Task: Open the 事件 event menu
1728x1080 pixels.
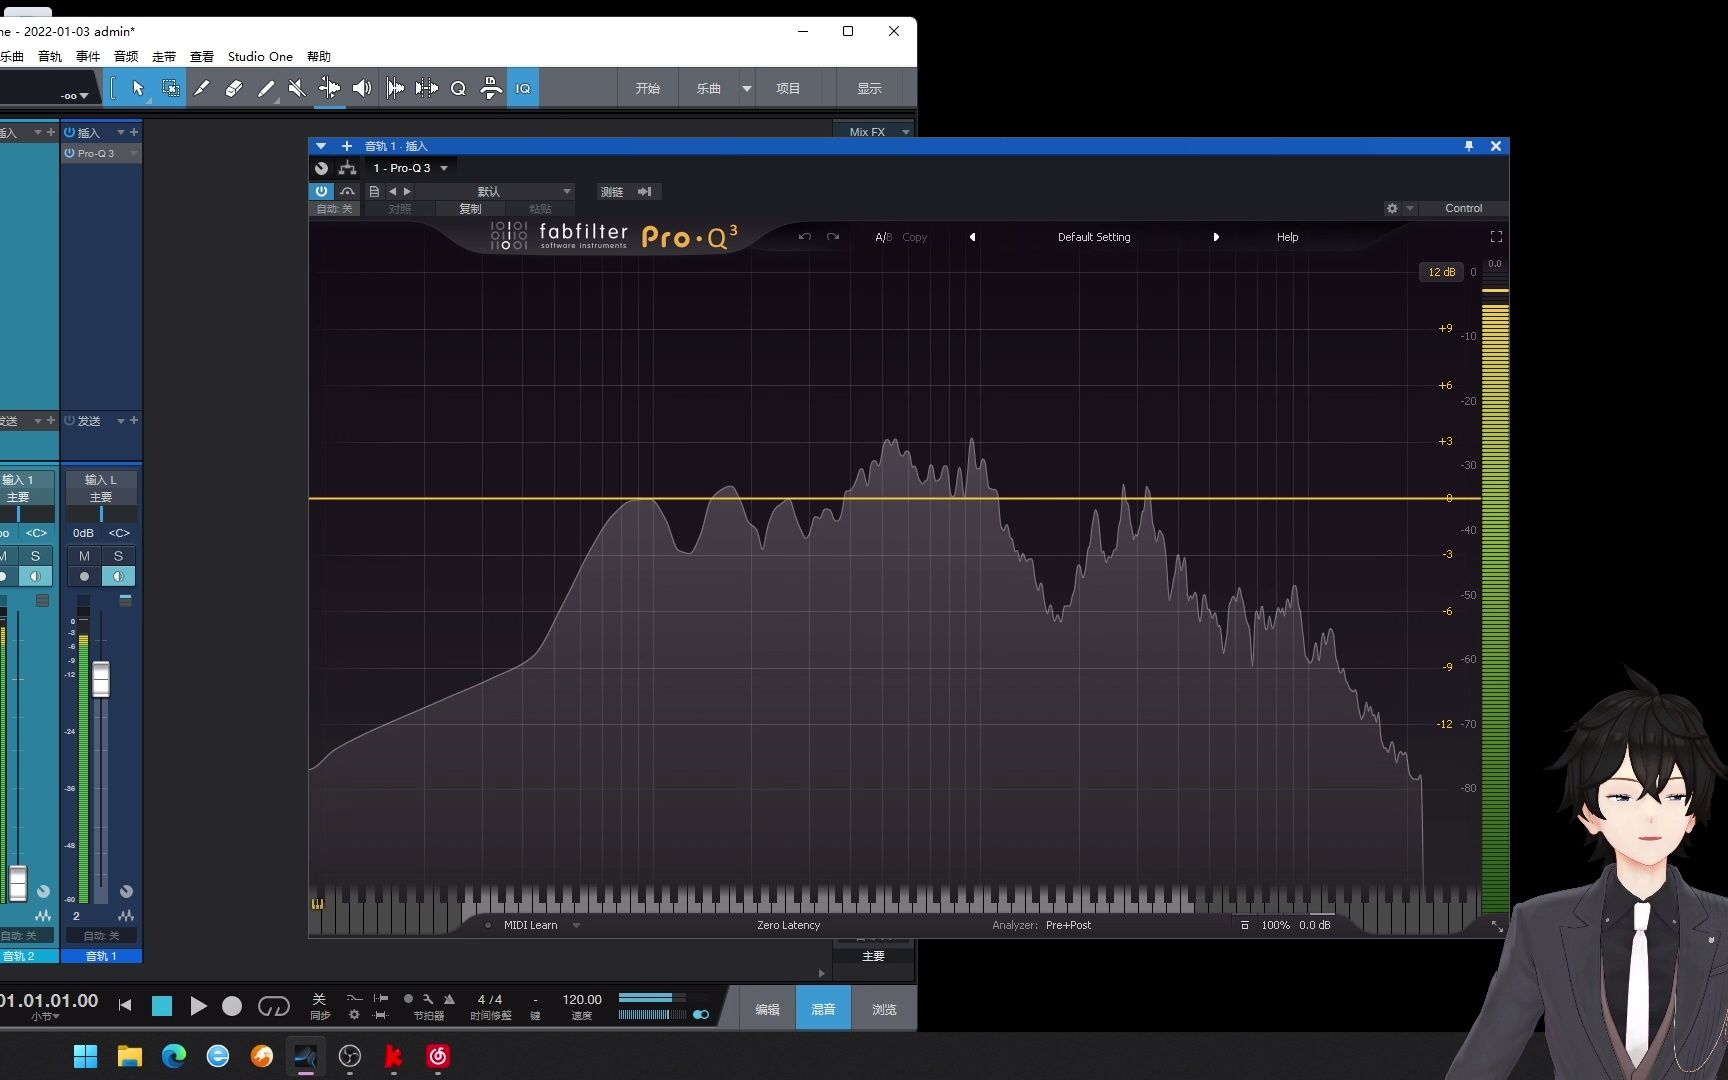Action: (88, 56)
